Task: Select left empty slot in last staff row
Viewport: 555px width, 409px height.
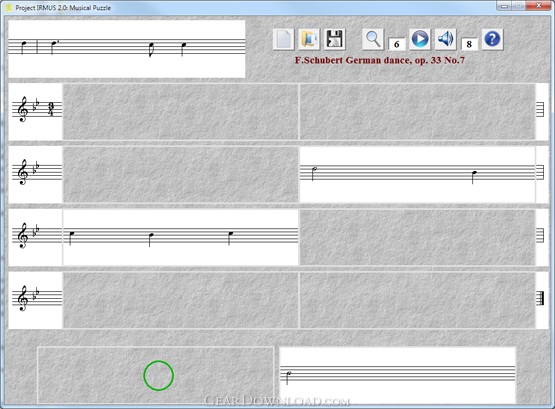Action: click(x=181, y=300)
